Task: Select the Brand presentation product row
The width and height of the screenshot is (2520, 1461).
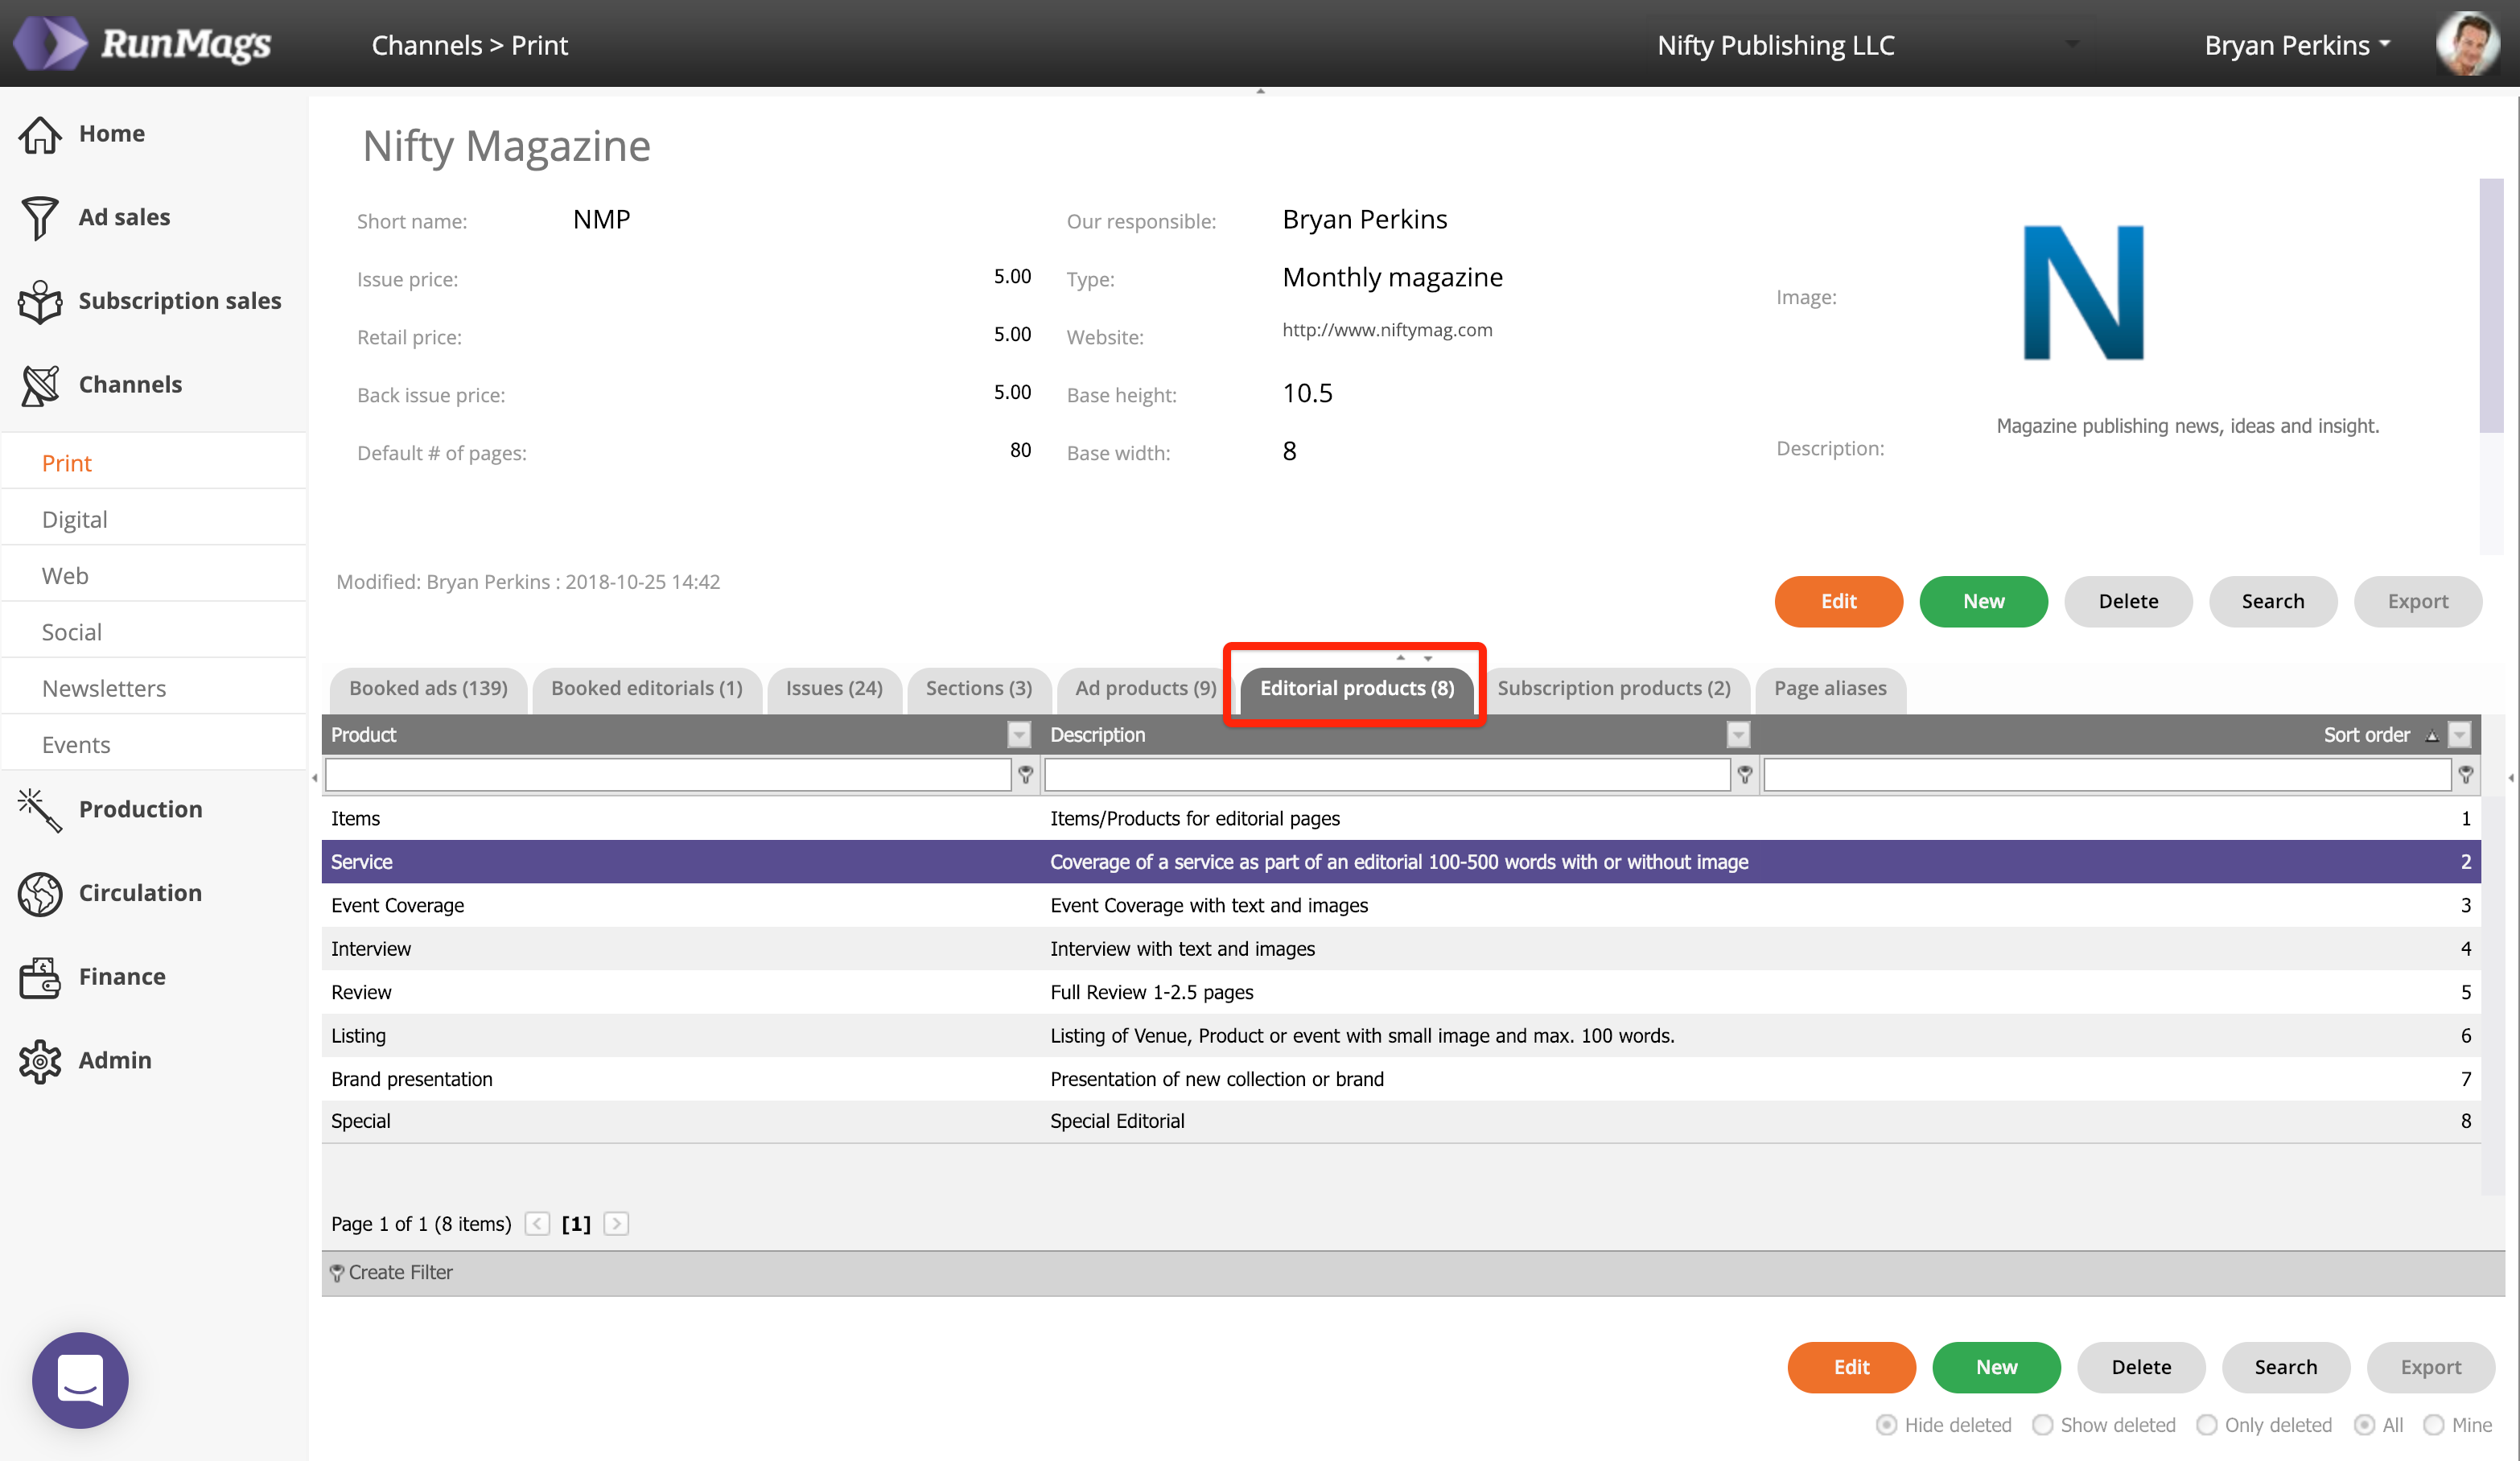Action: click(1401, 1080)
